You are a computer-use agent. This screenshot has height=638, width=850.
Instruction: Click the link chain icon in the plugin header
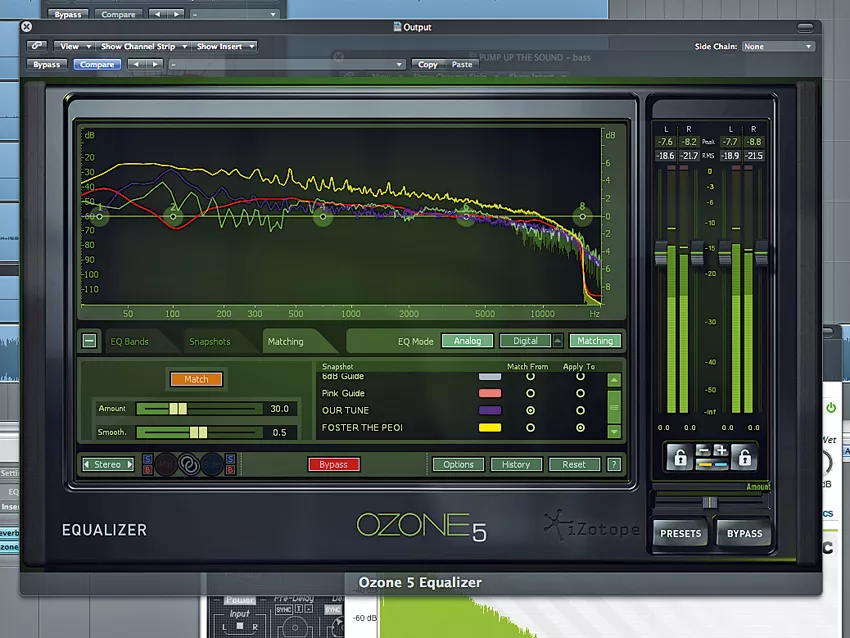38,46
